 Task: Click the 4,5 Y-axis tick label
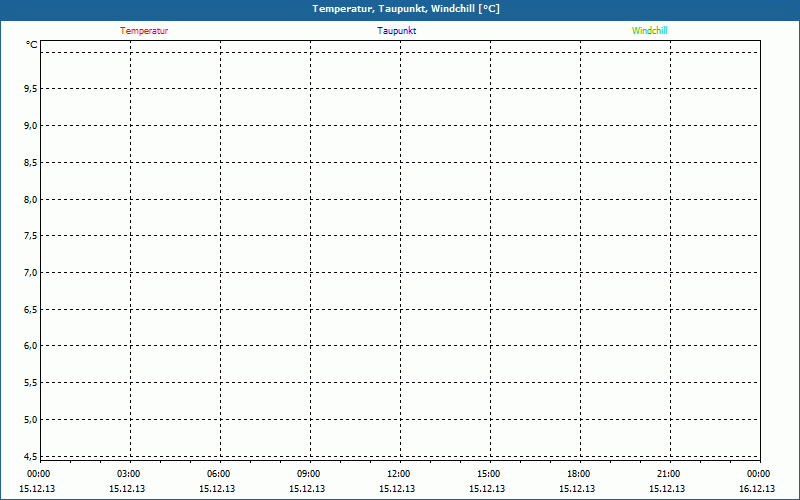pyautogui.click(x=30, y=456)
